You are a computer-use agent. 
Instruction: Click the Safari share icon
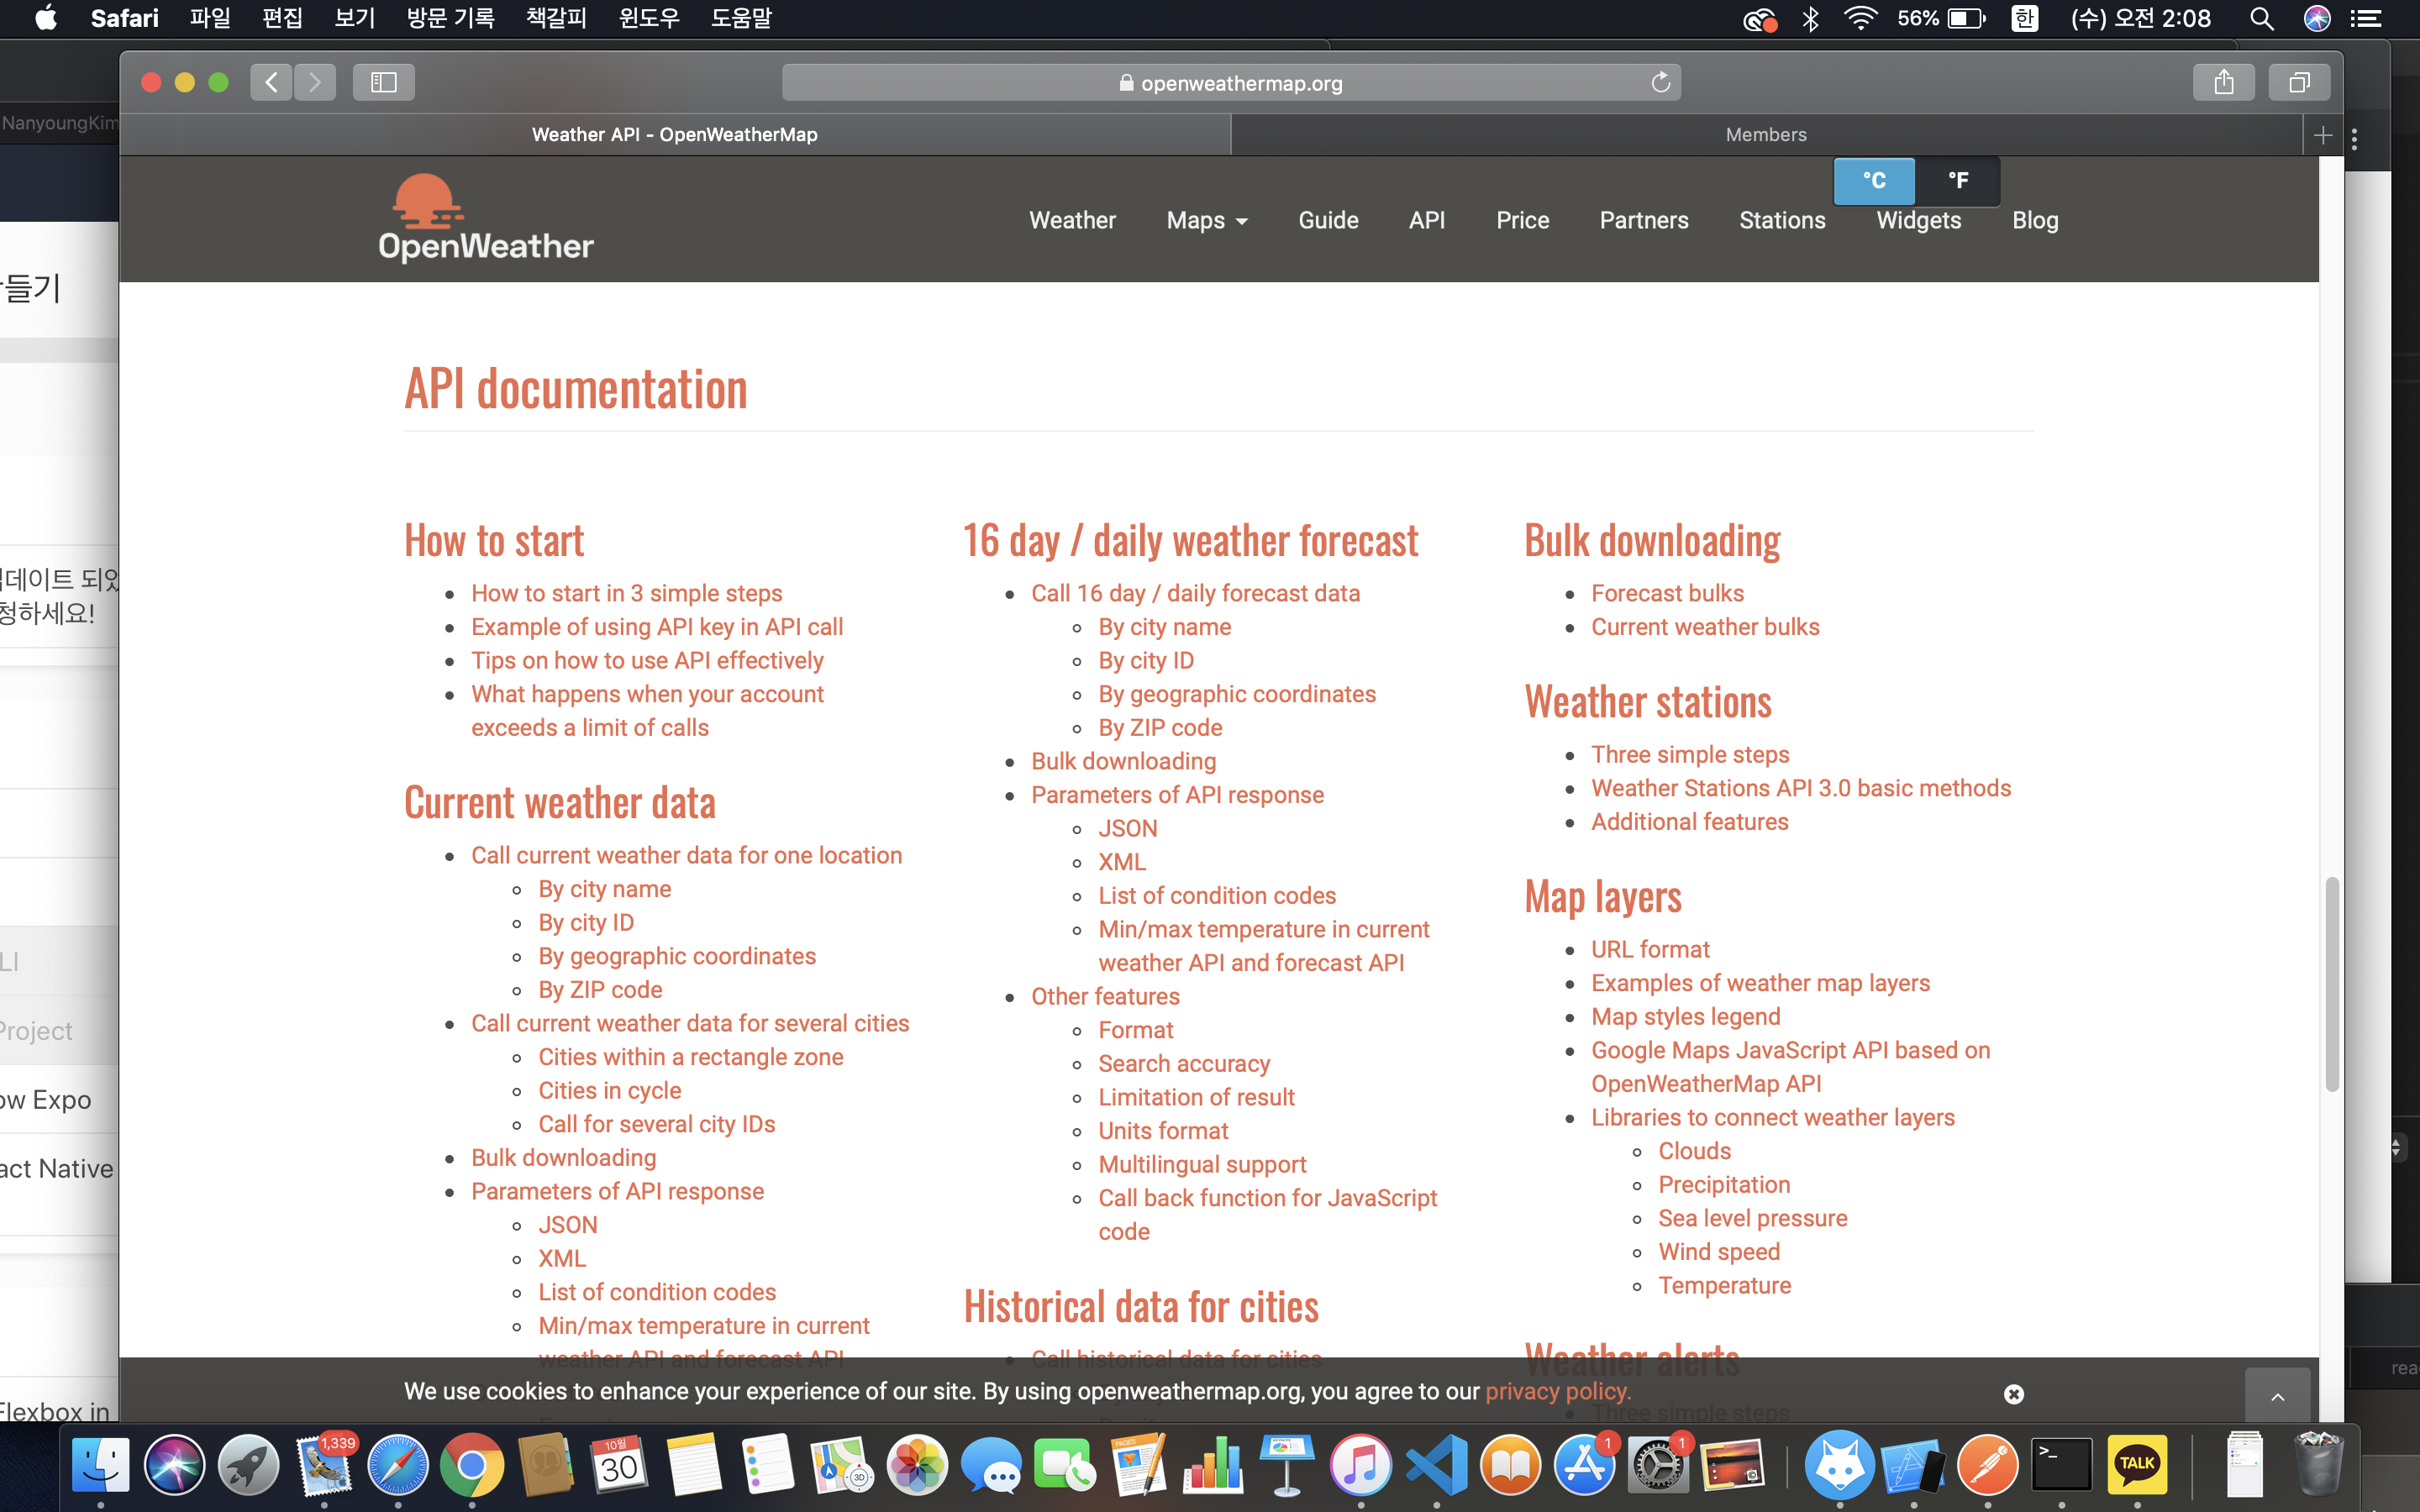pos(2223,82)
